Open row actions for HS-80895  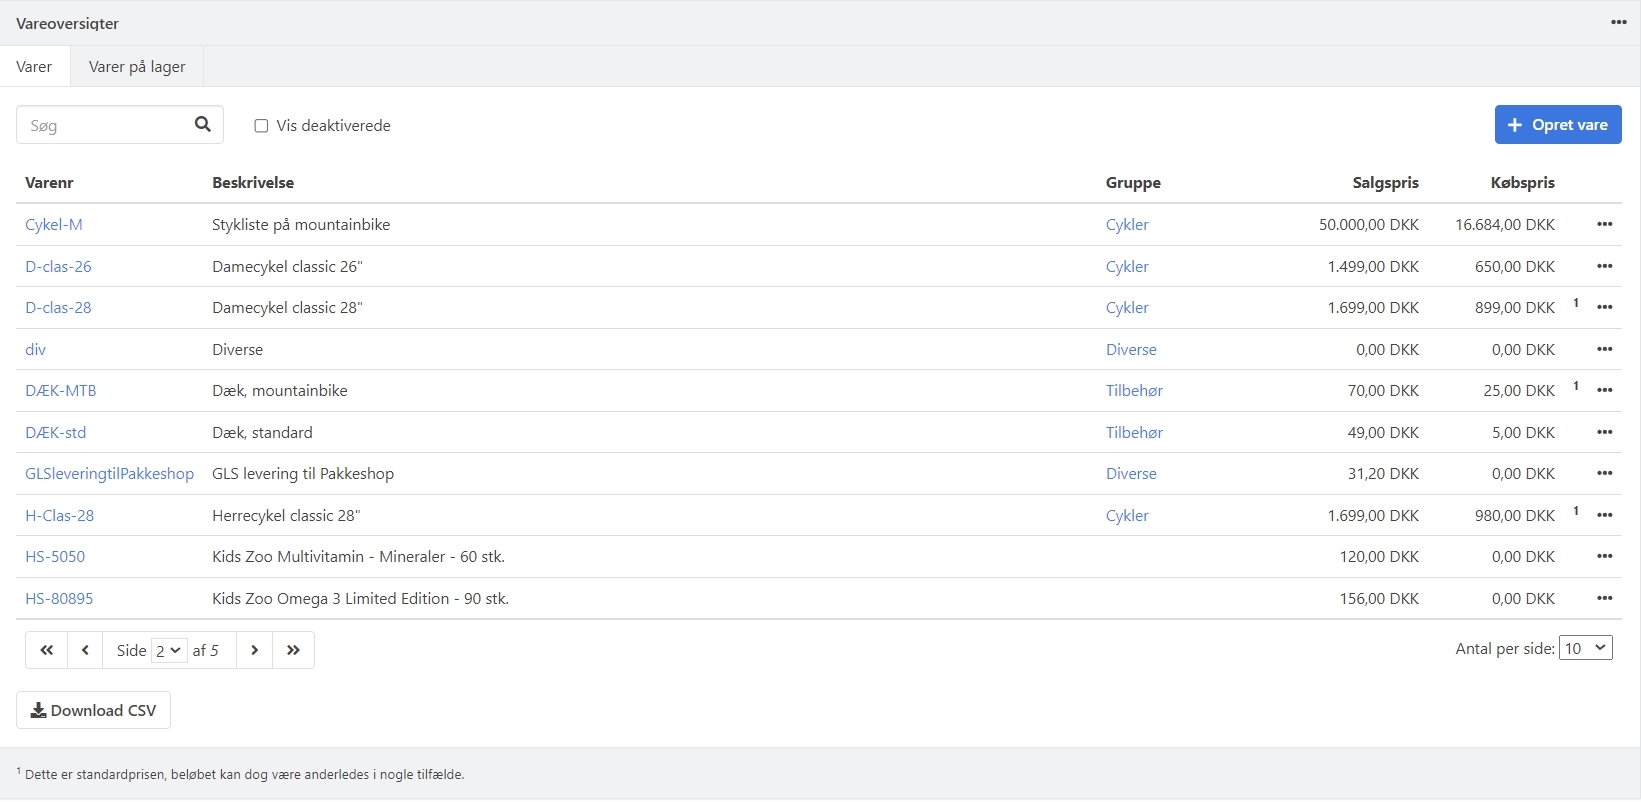click(1604, 598)
